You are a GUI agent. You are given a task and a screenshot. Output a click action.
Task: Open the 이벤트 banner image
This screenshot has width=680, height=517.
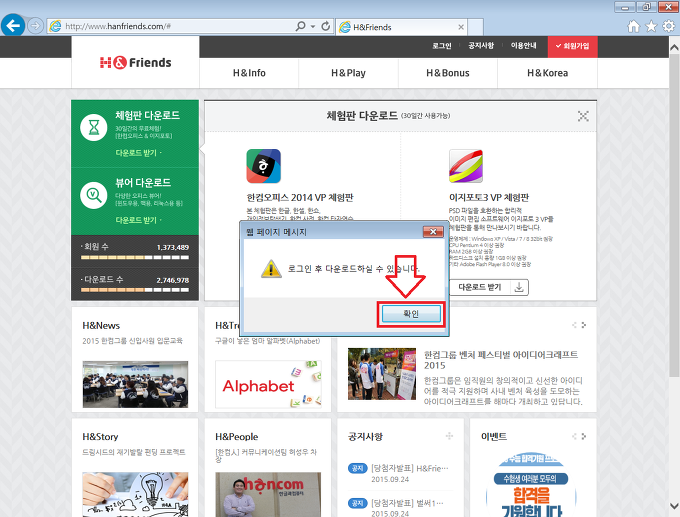(531, 485)
